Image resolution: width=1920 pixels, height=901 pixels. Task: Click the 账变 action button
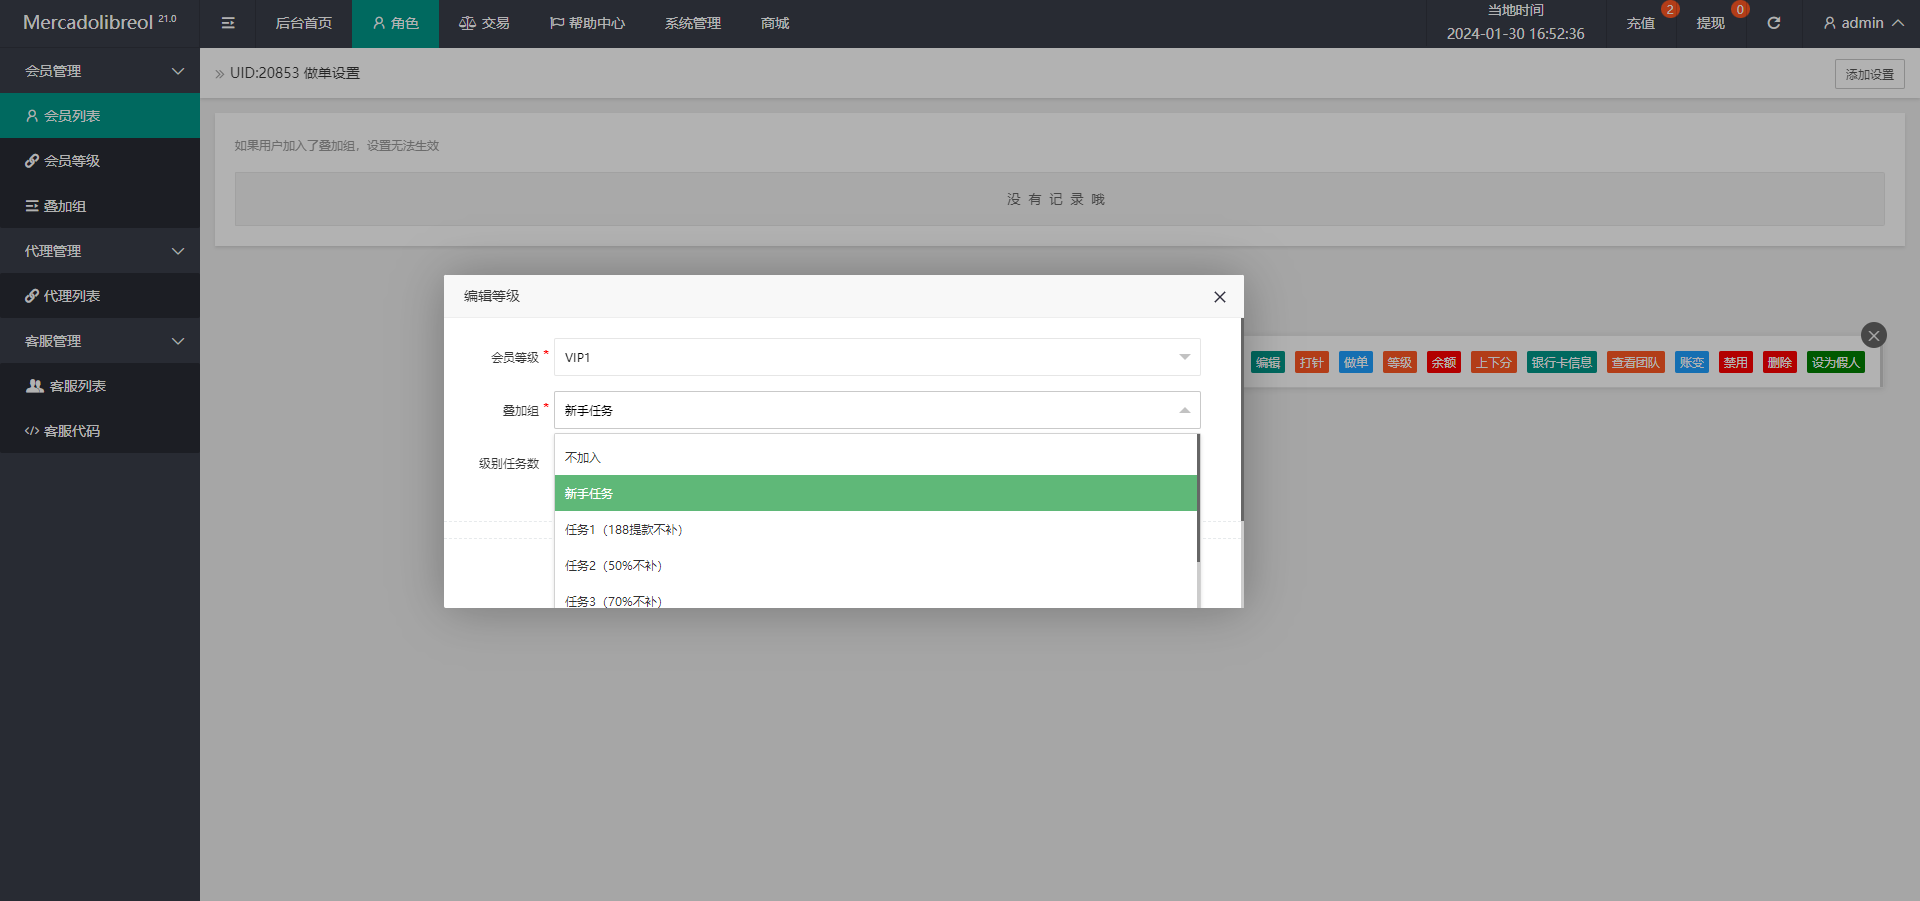click(1692, 362)
